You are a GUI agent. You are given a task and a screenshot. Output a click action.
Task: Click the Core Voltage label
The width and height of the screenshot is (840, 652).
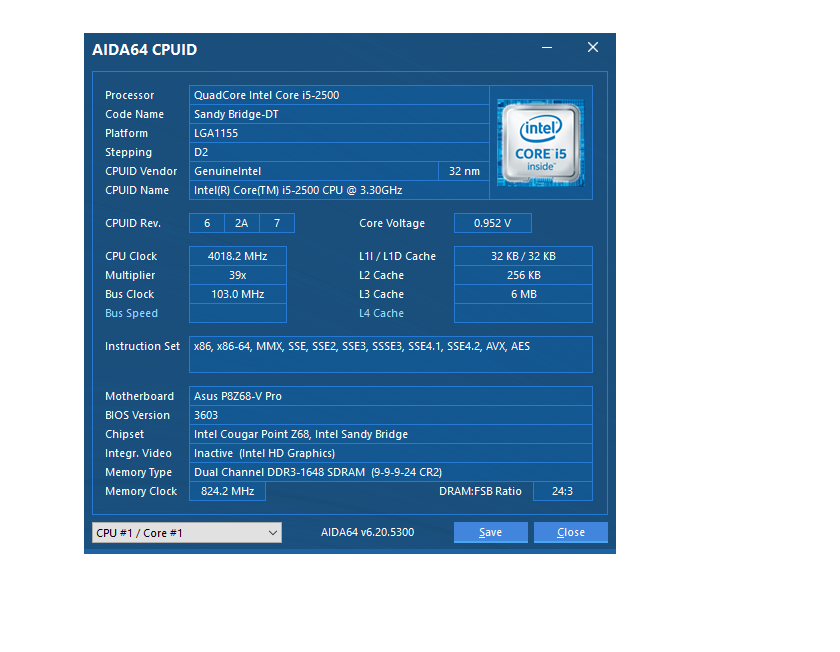(392, 223)
